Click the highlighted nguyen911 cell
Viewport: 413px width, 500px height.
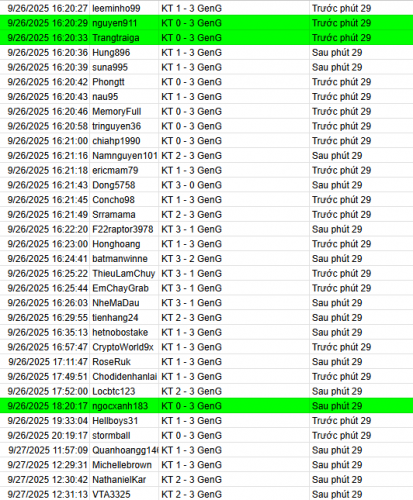pyautogui.click(x=124, y=23)
